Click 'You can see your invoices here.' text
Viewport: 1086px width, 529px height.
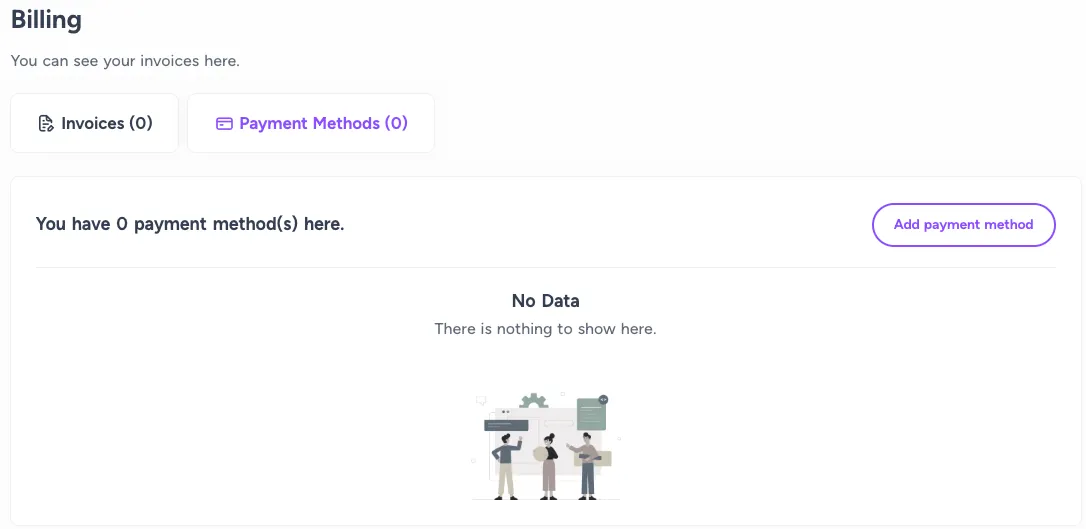[125, 61]
